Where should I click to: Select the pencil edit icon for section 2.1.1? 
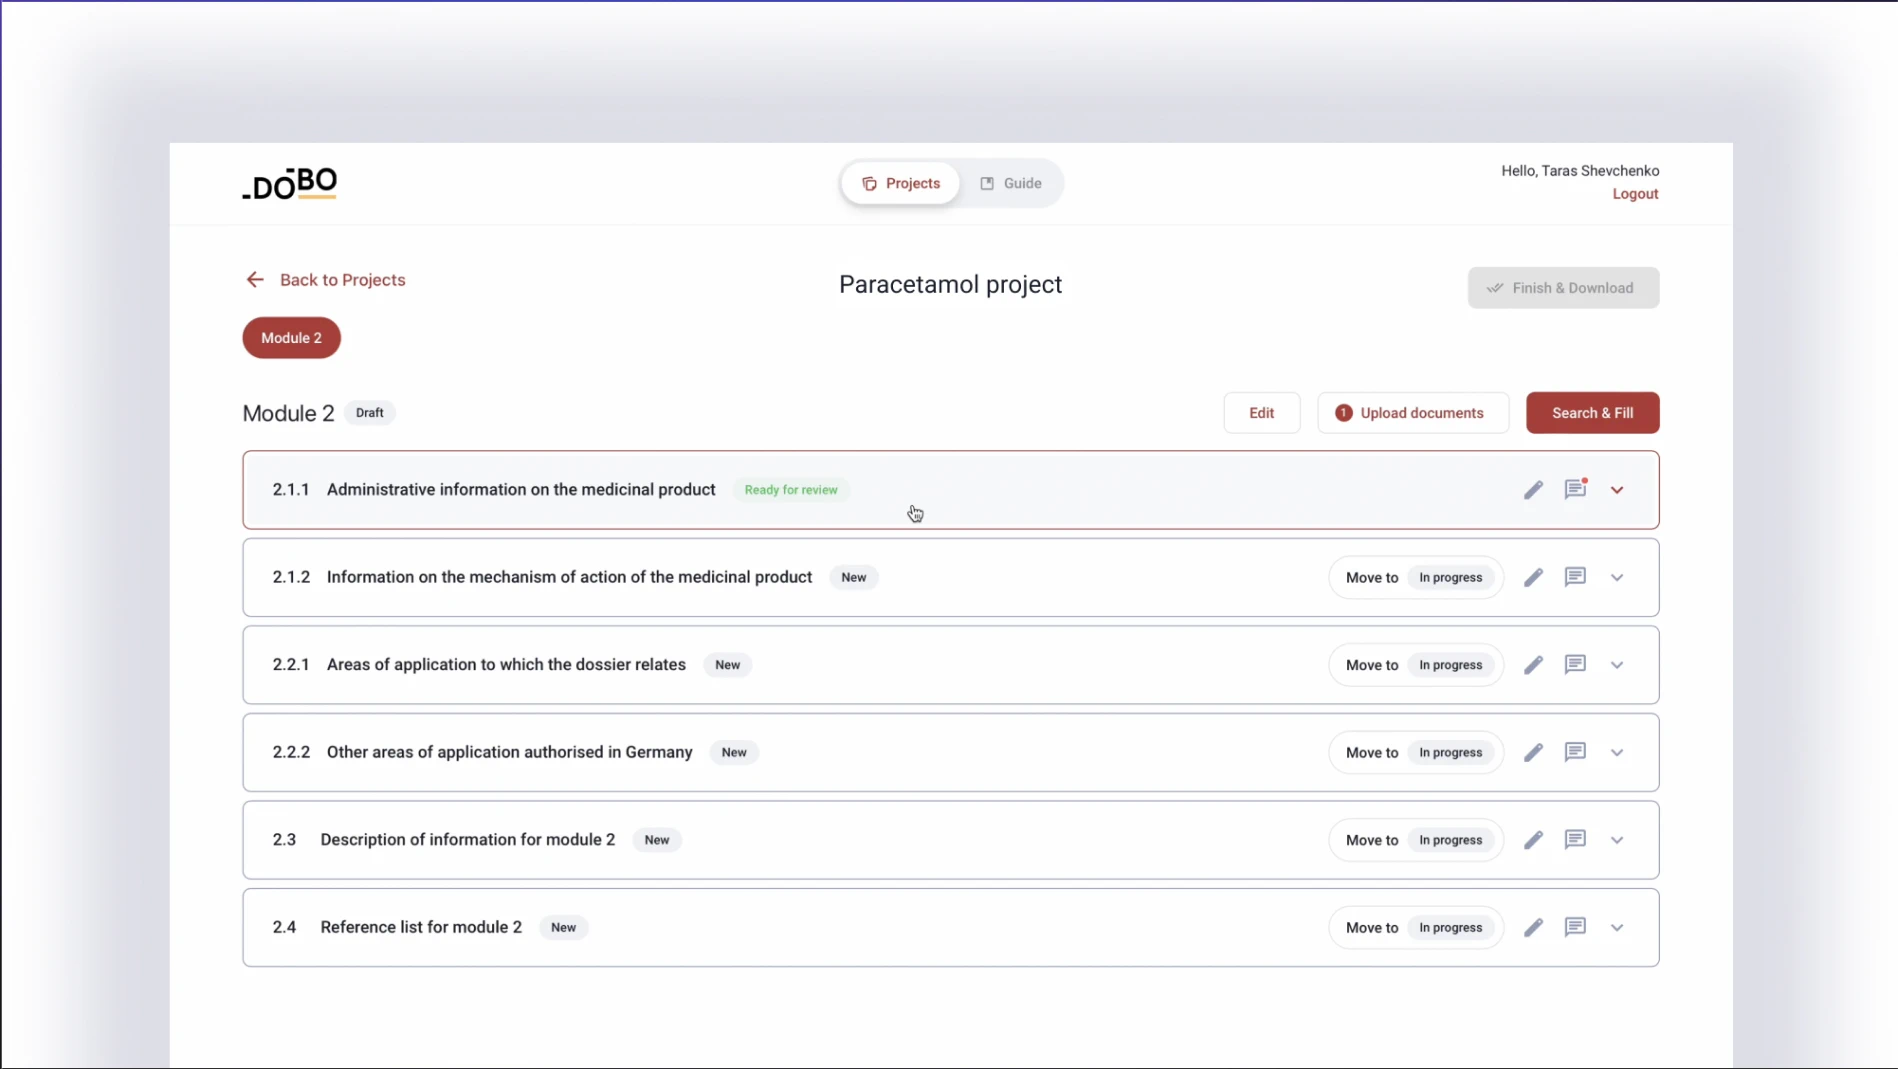[1534, 490]
